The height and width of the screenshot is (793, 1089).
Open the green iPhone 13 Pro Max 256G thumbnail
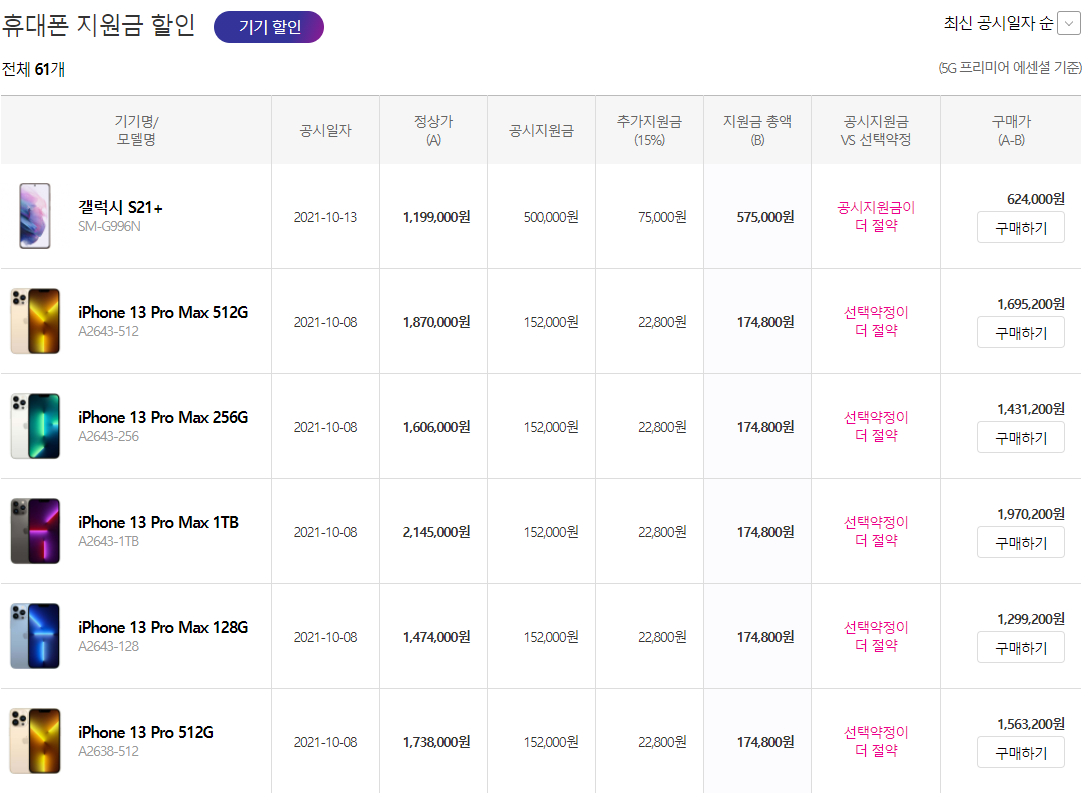tap(35, 426)
